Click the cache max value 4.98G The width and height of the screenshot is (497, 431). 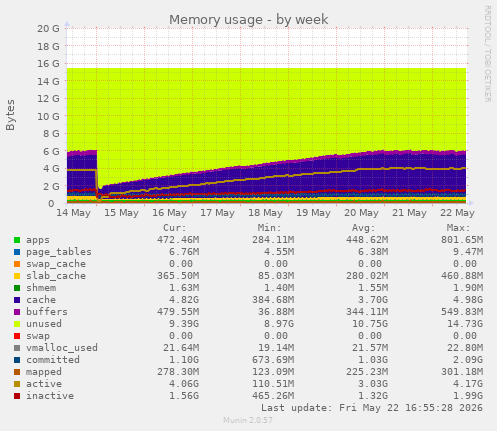click(x=468, y=300)
